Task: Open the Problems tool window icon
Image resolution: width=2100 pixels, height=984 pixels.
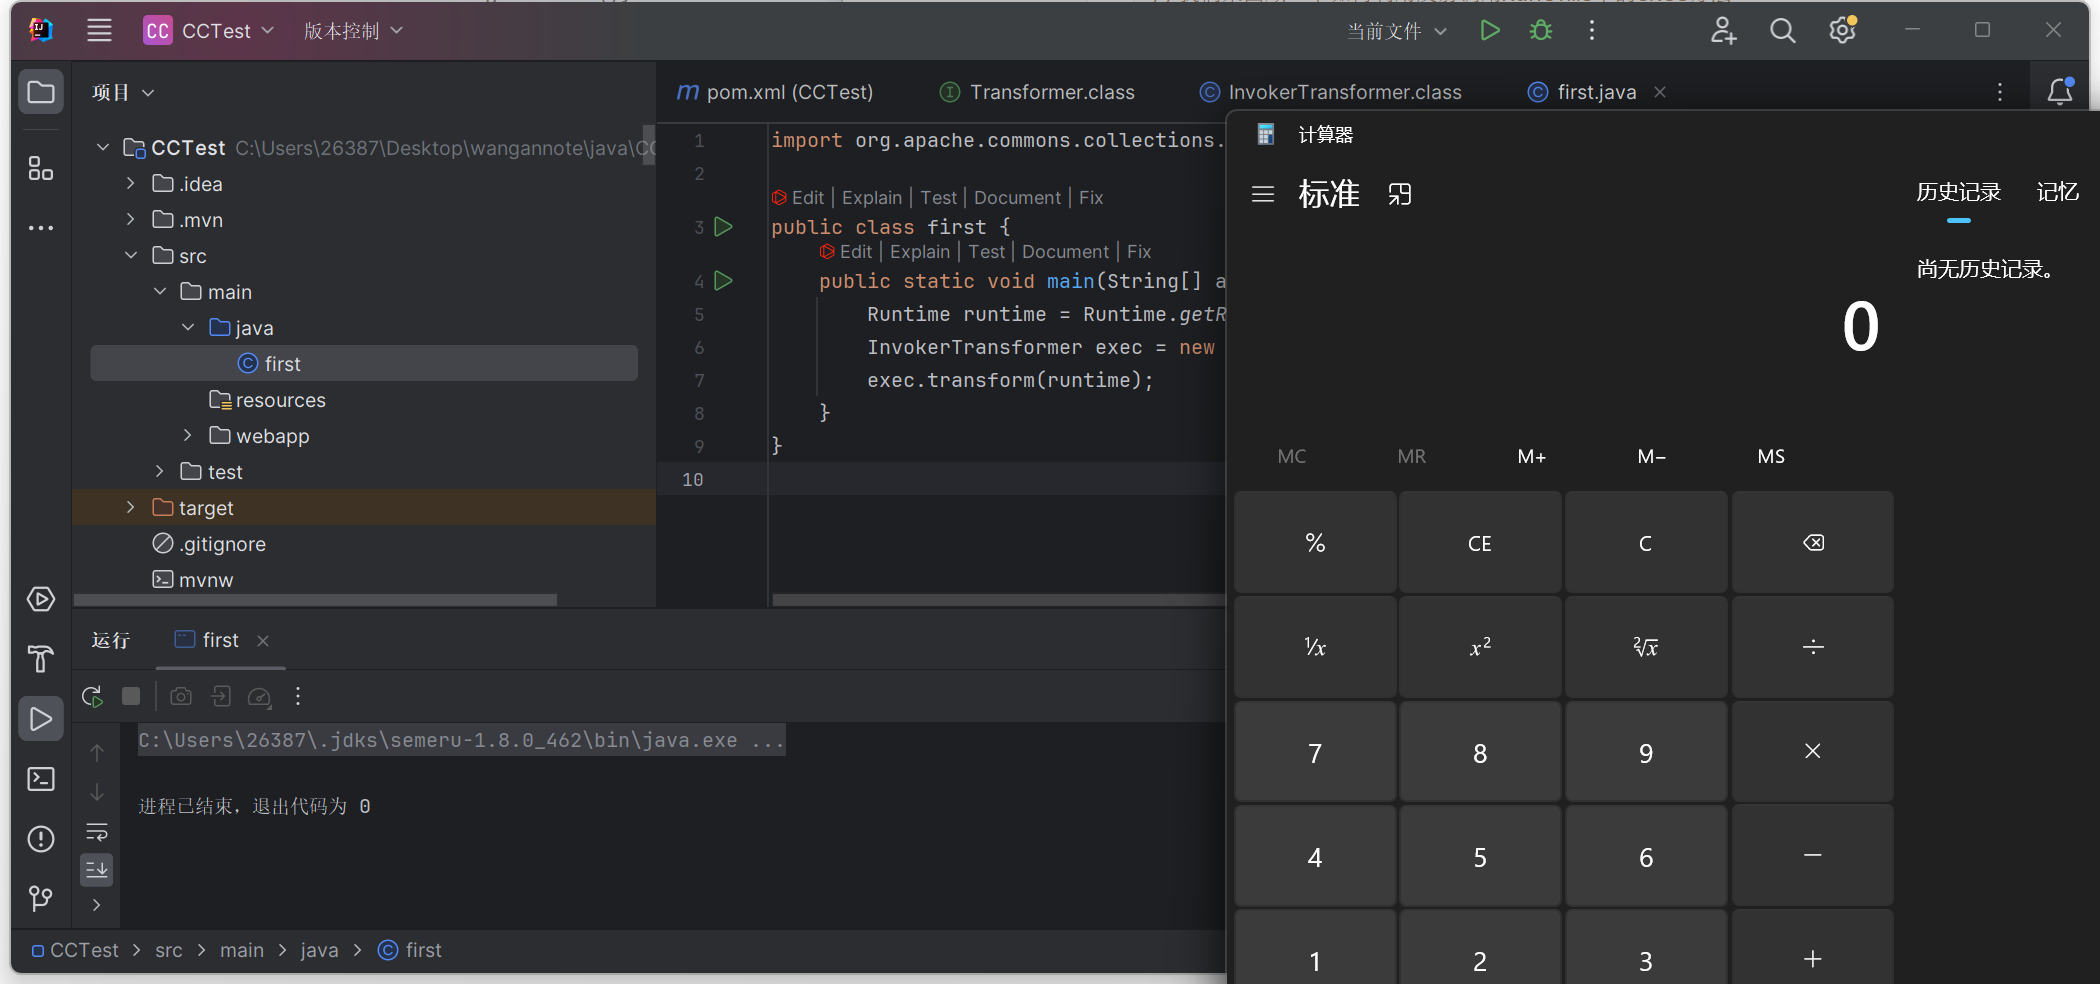Action: click(41, 839)
